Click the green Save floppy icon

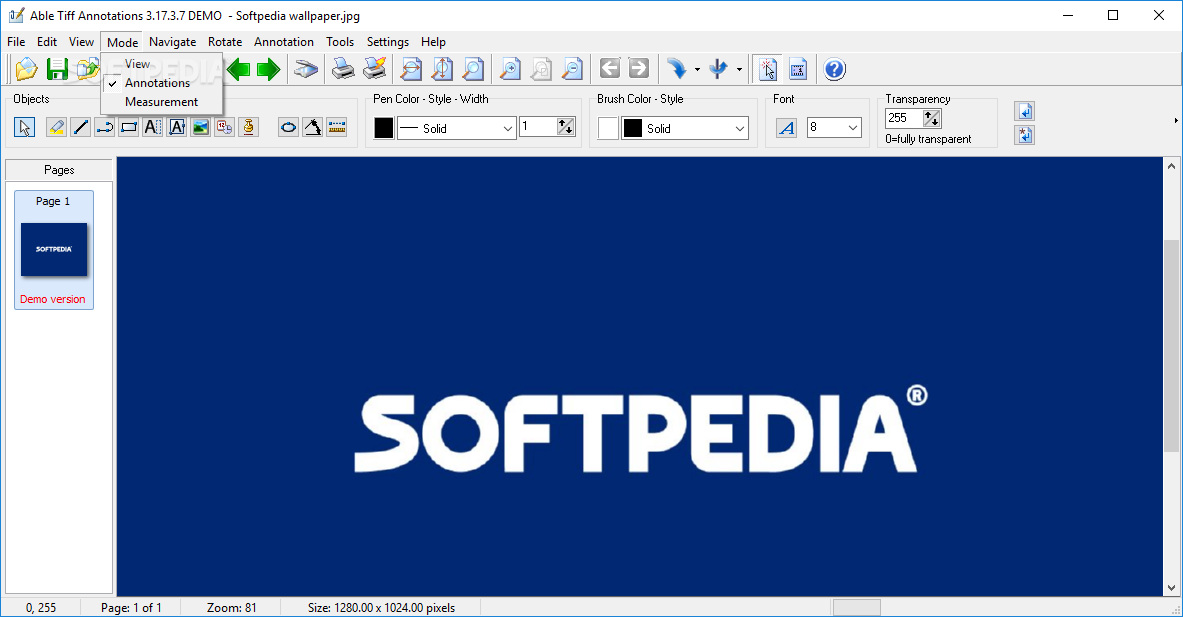click(x=57, y=69)
